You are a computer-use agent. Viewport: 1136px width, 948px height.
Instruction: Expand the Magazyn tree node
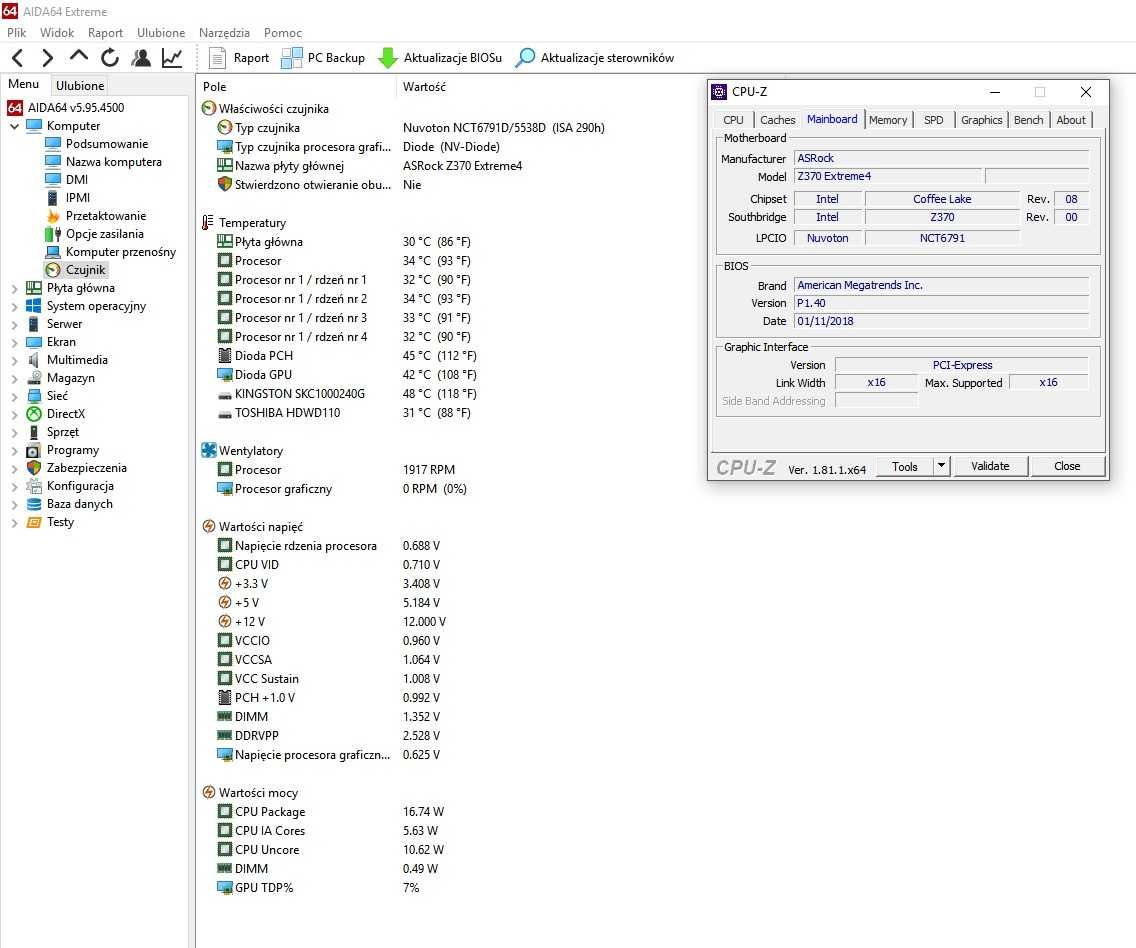click(x=14, y=378)
